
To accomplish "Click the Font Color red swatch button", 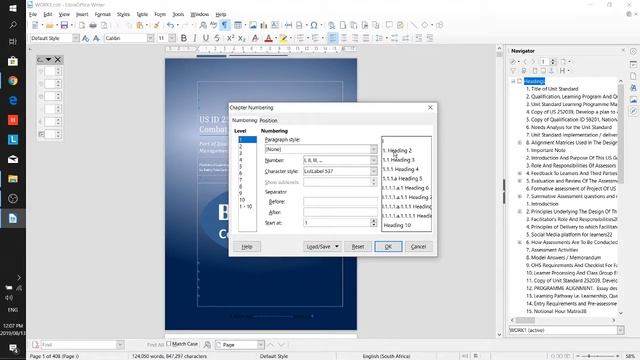I will point(268,38).
